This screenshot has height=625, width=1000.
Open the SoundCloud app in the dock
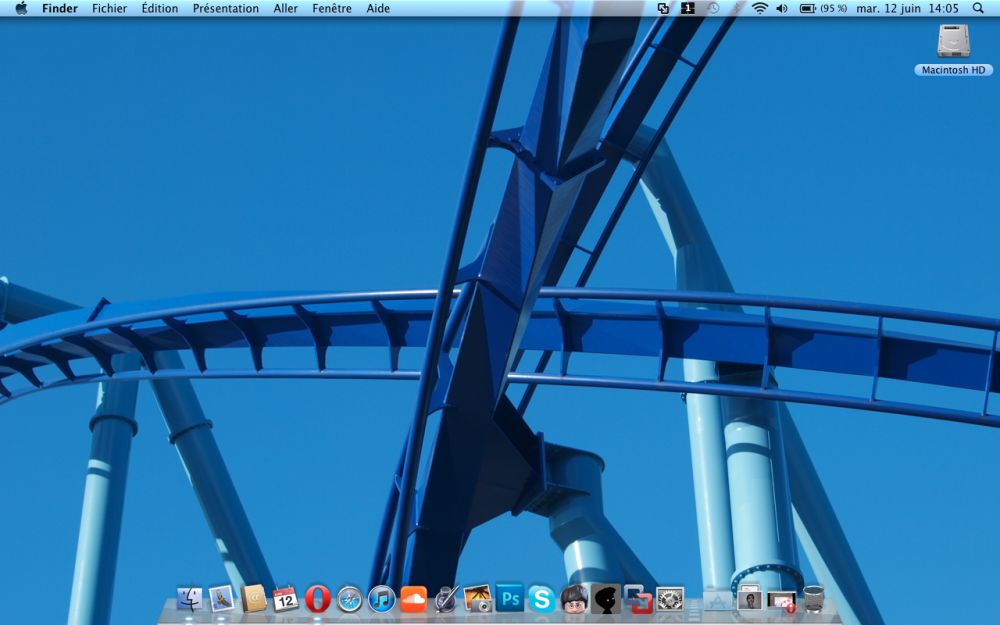[x=413, y=599]
